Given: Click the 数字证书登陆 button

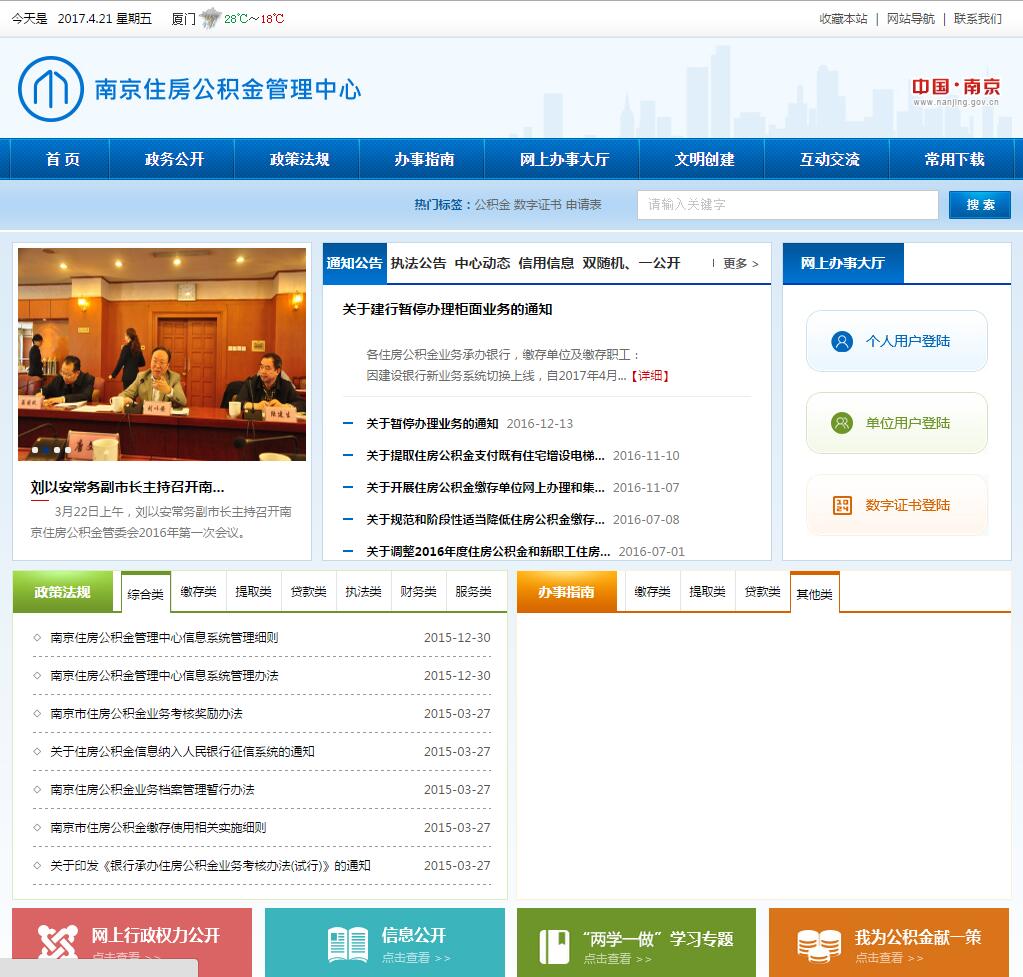Looking at the screenshot, I should 896,505.
